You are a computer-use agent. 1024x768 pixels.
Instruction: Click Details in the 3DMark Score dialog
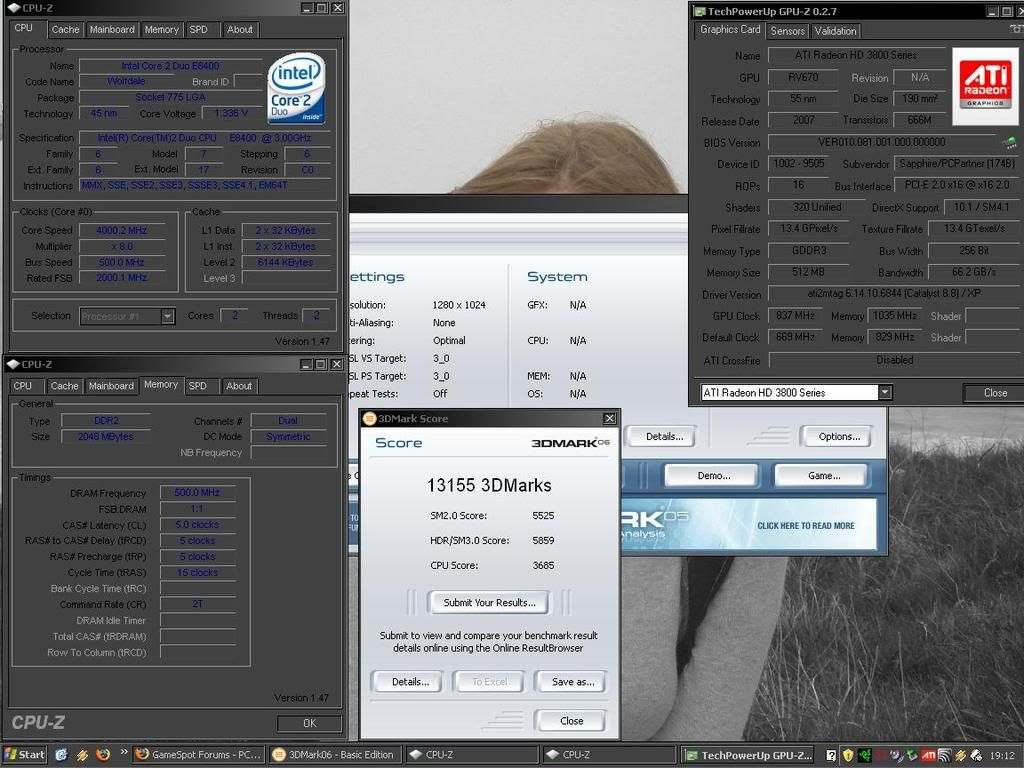(410, 682)
